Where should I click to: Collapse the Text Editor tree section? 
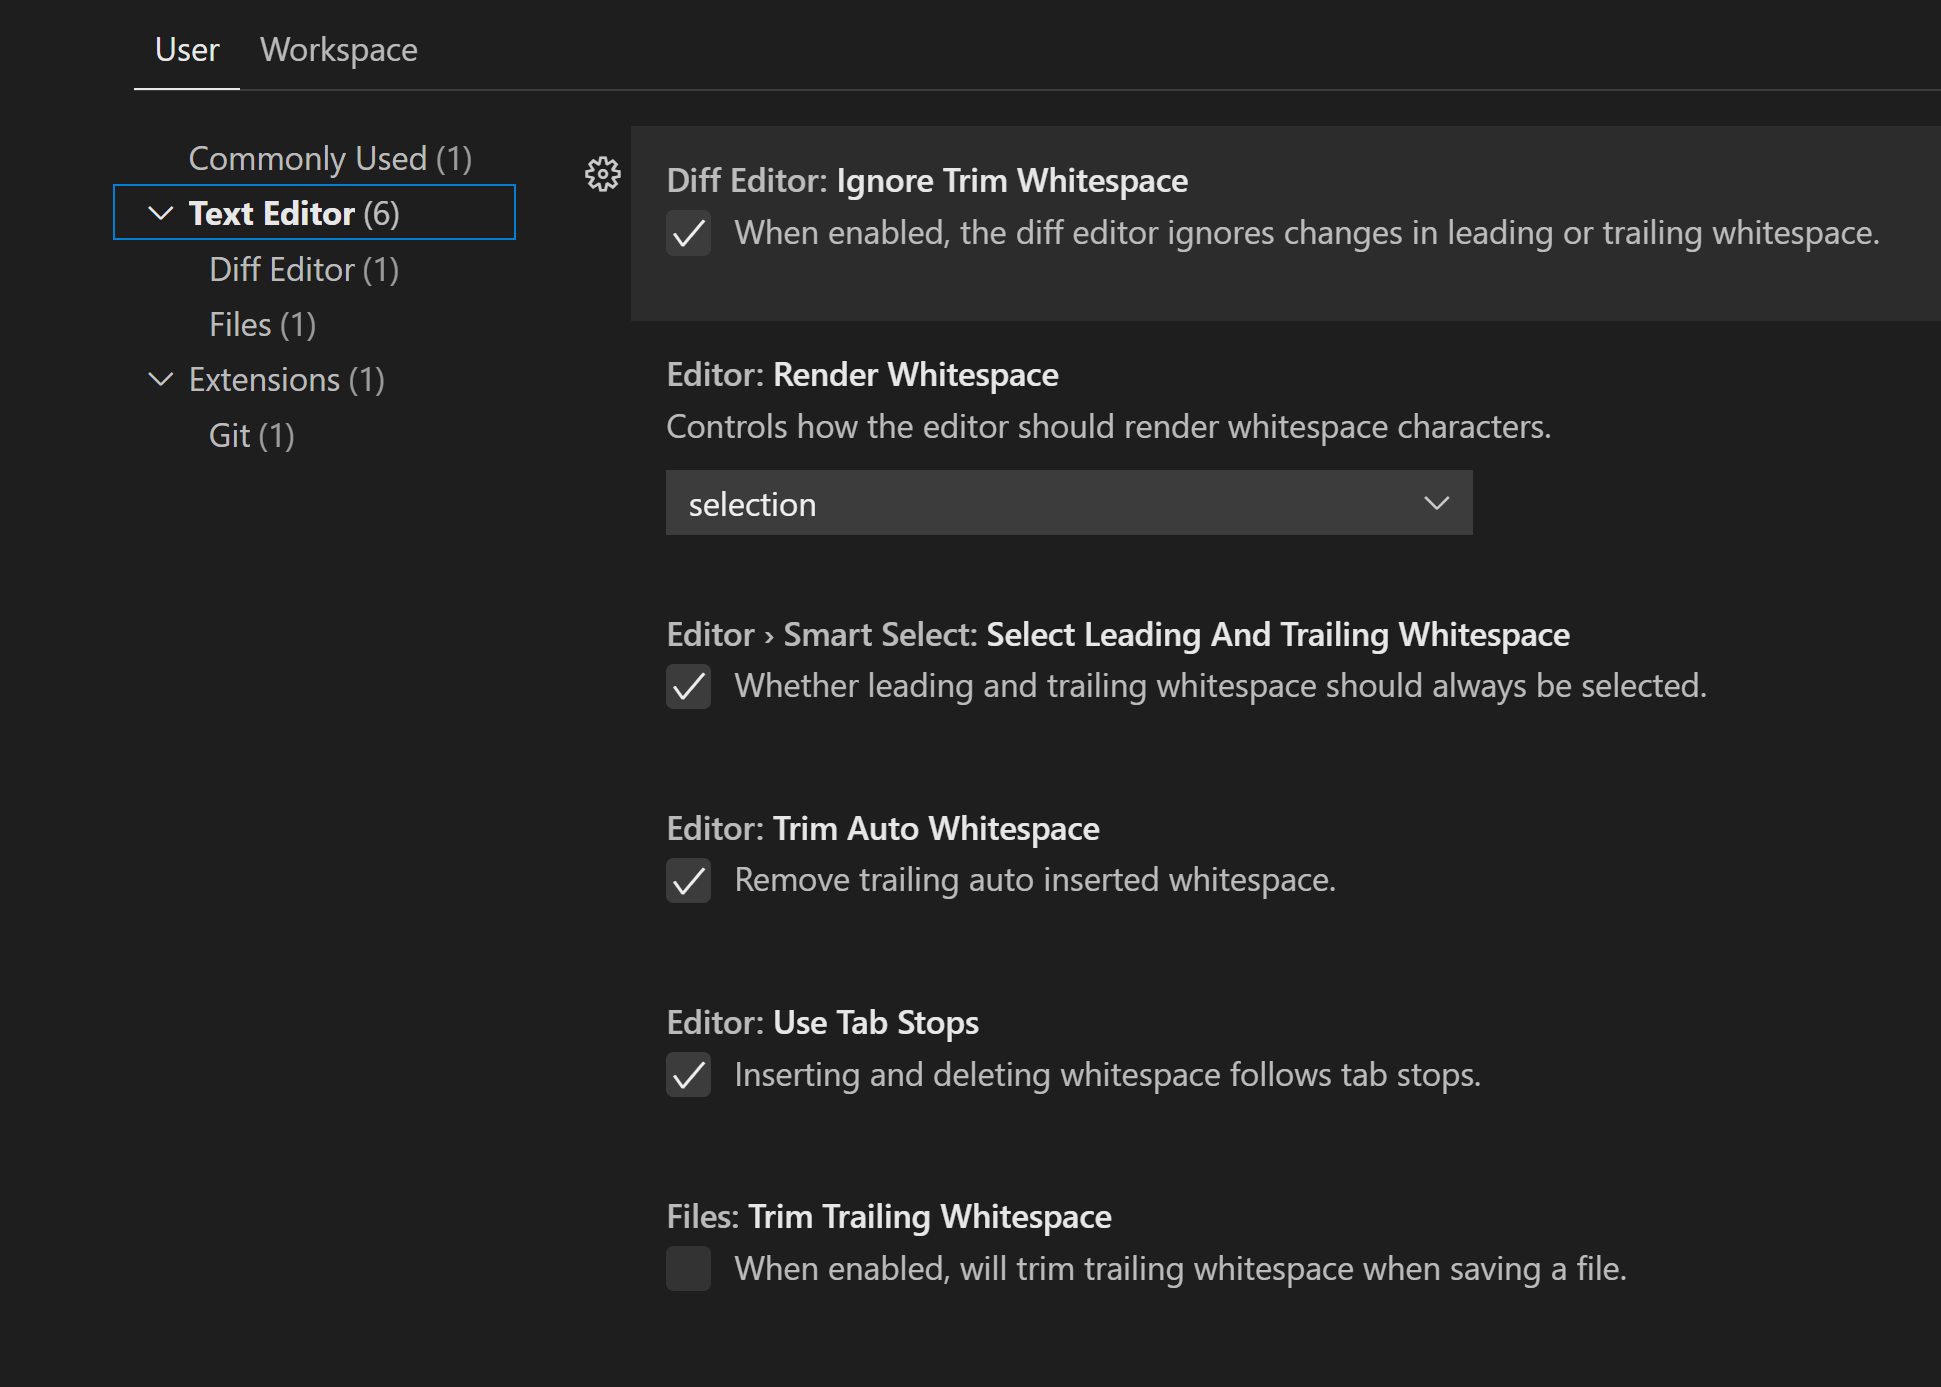160,212
